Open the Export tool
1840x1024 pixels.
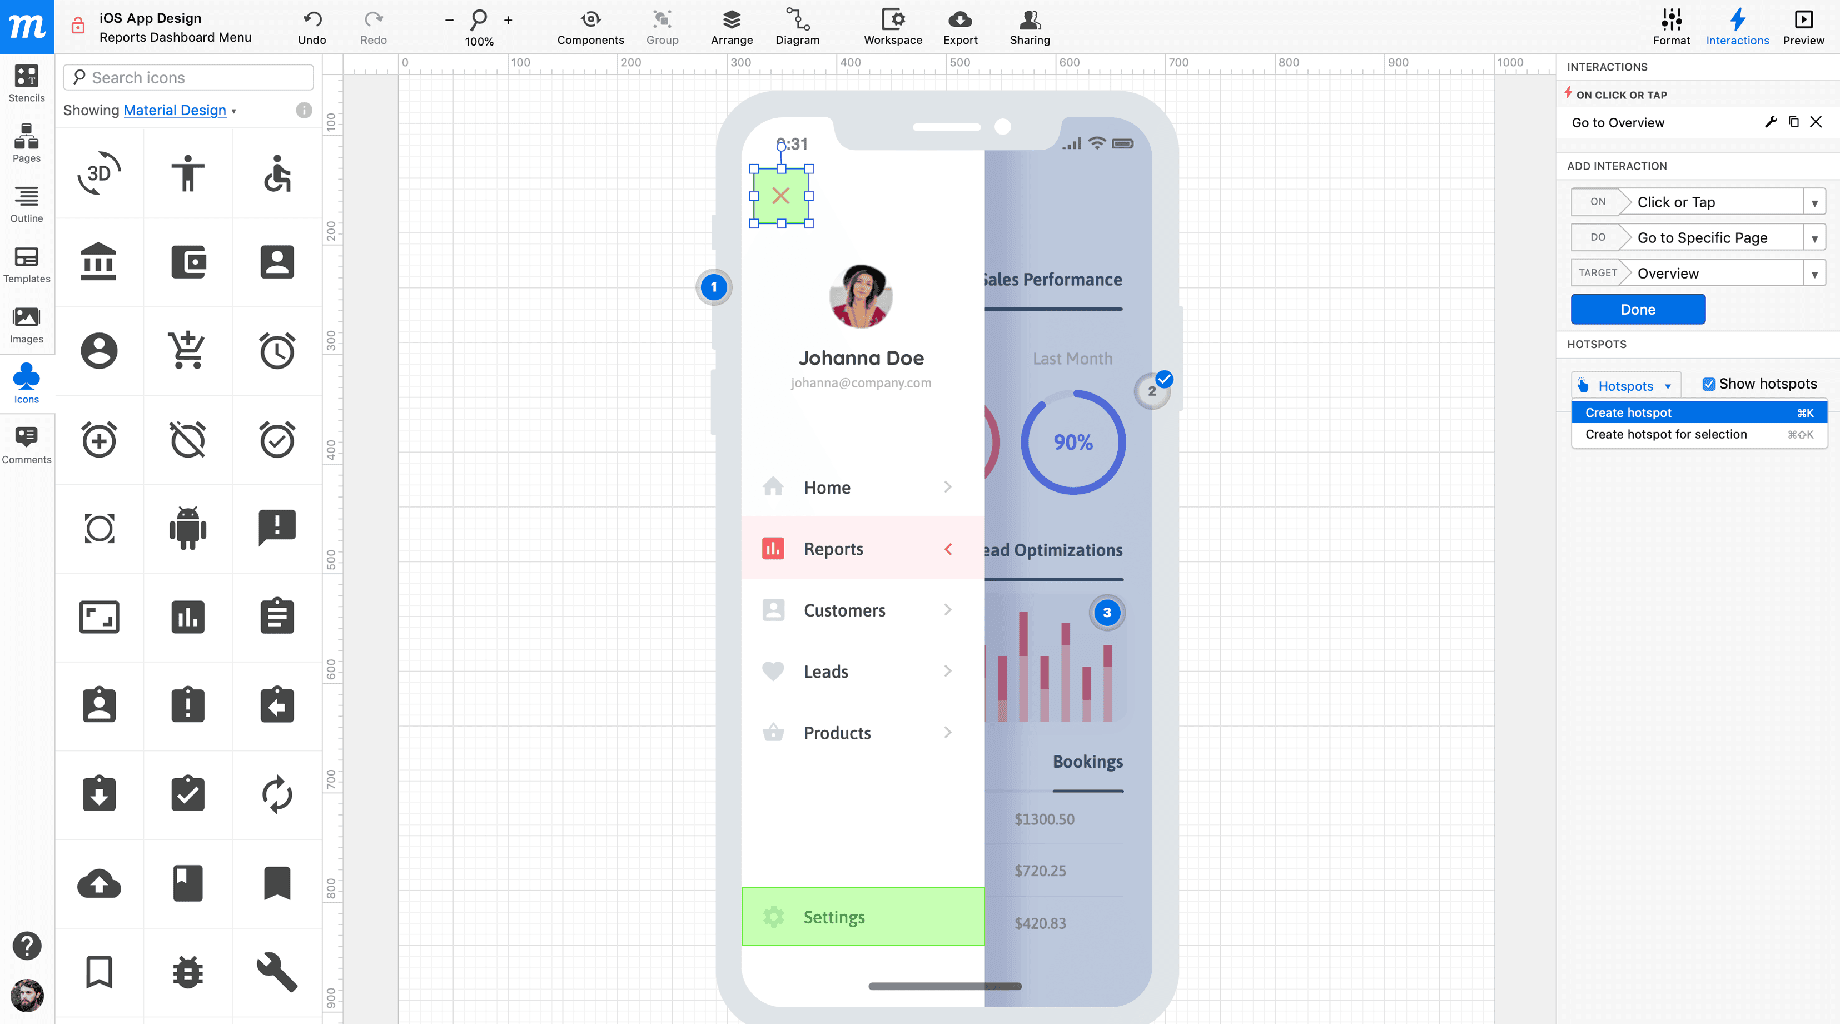click(959, 27)
